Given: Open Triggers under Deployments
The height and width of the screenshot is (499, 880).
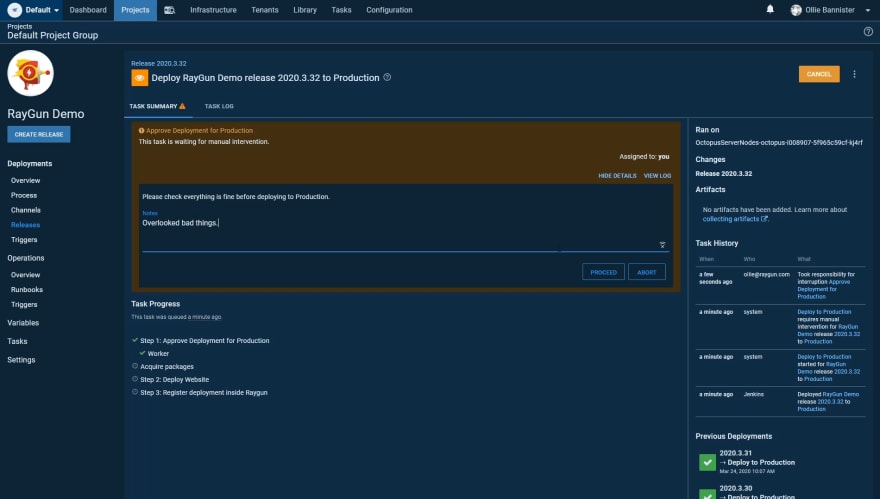Looking at the screenshot, I should tap(24, 240).
